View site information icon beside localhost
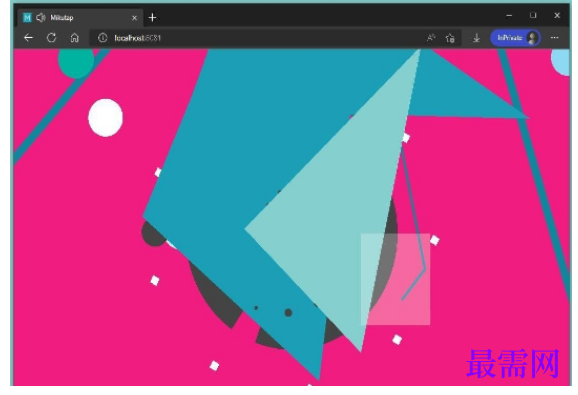Screen dimensions: 578x395 click(102, 38)
